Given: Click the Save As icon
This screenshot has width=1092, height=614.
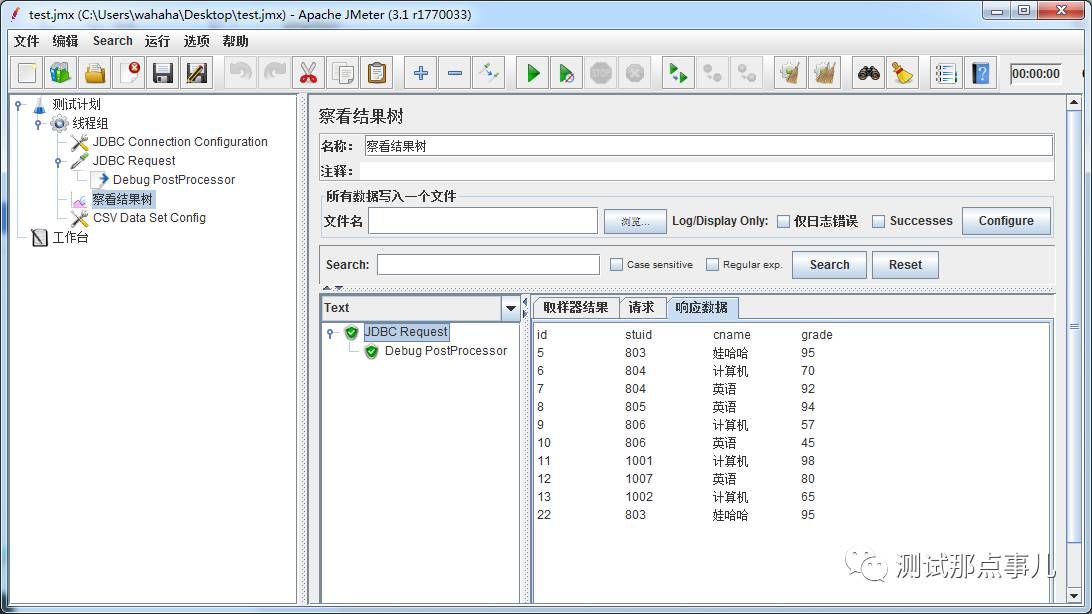Looking at the screenshot, I should coord(196,73).
